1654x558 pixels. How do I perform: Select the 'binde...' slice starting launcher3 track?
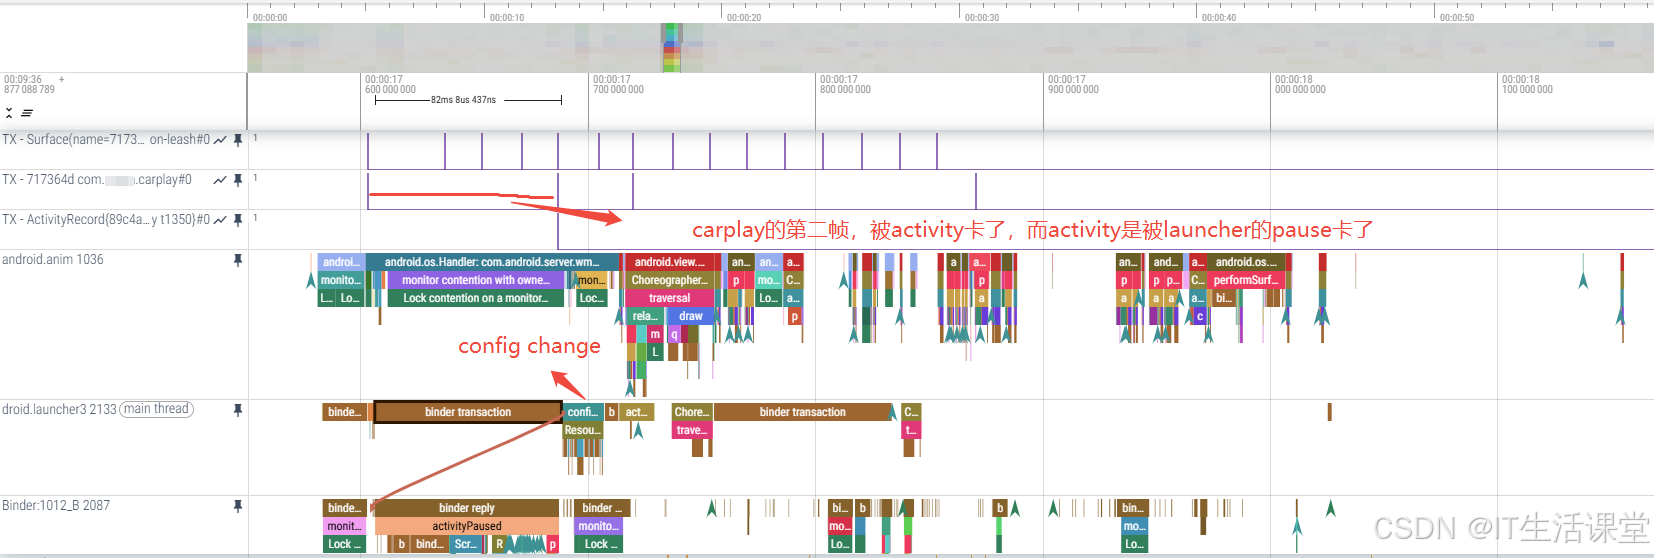(x=345, y=412)
